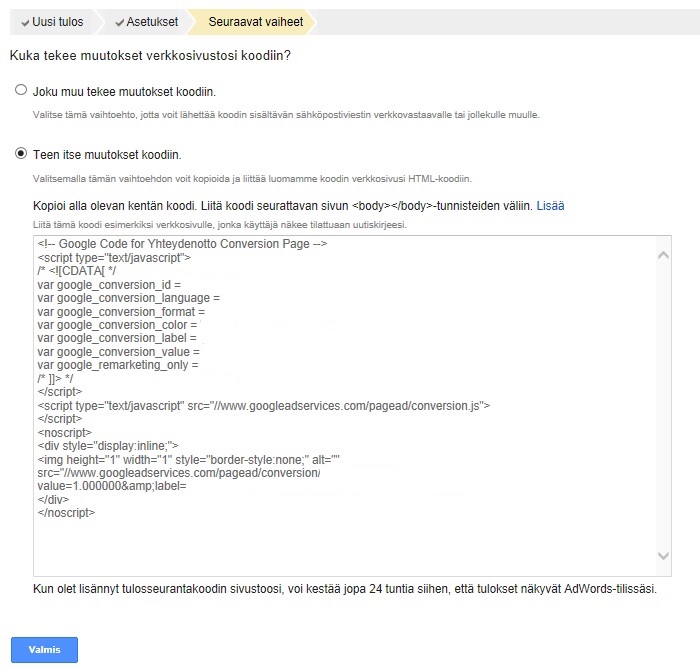Click the 'var google_conversion_color =' line
700x669 pixels.
pos(117,325)
